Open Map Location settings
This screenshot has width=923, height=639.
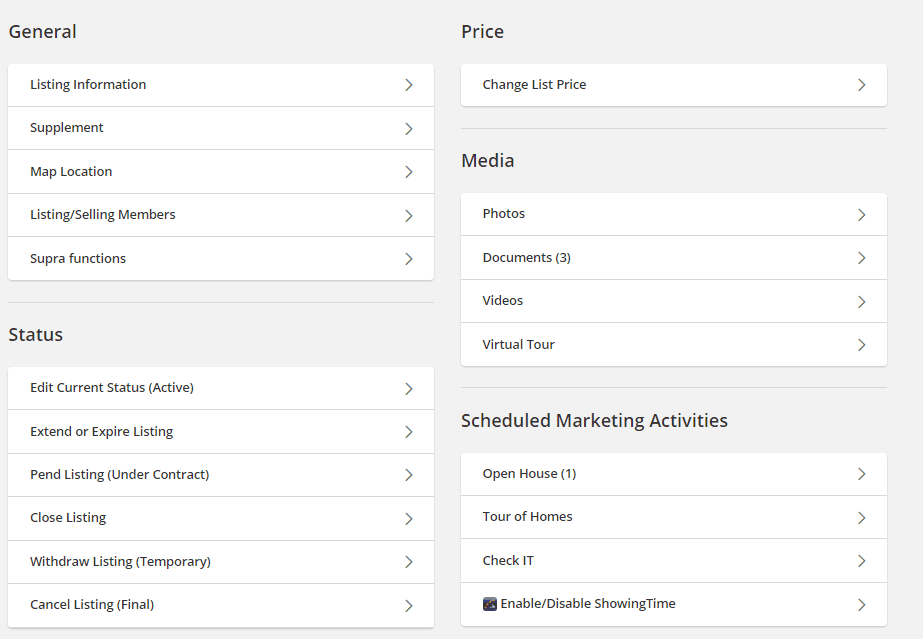(x=221, y=172)
